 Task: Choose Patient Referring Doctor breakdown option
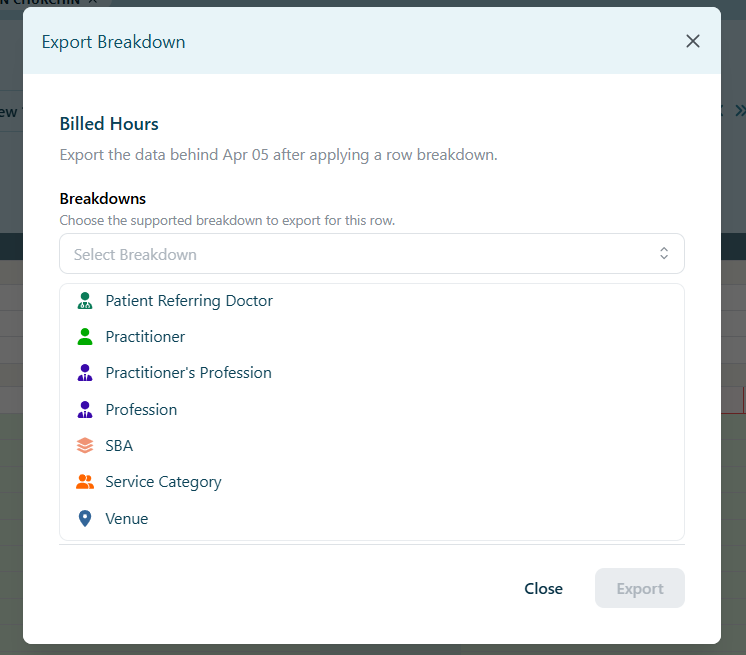[372, 301]
